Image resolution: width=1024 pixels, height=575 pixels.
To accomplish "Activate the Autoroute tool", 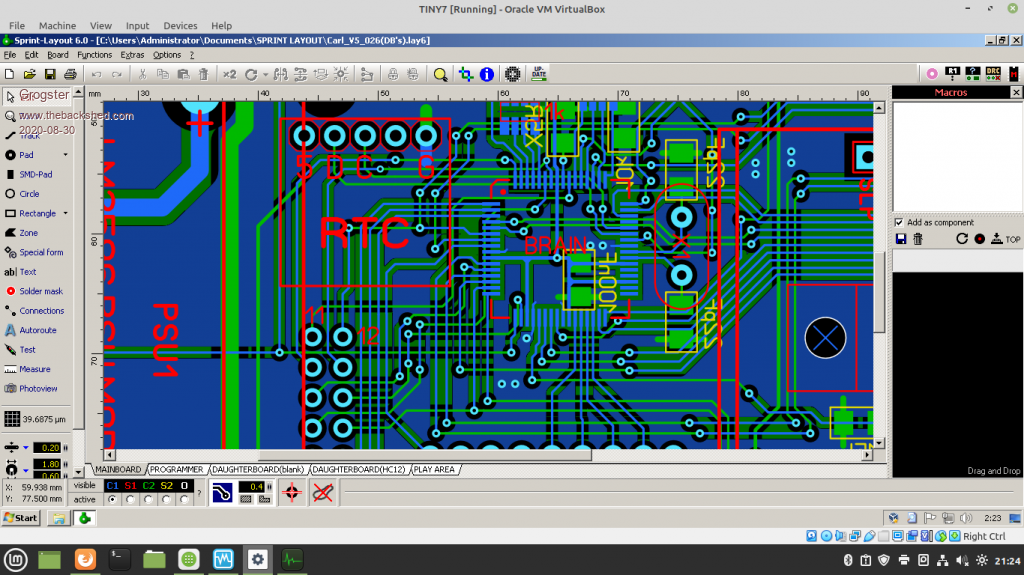I will (x=37, y=330).
